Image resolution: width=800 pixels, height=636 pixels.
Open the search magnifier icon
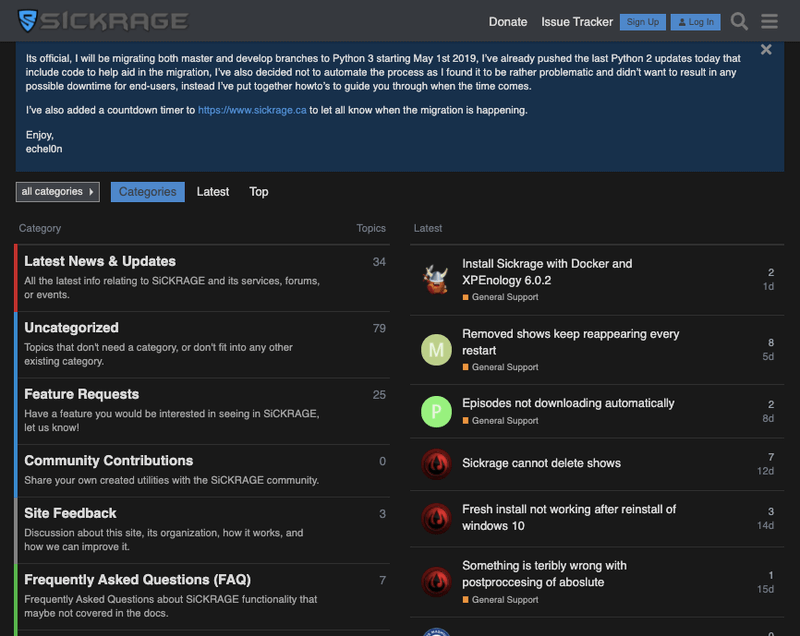coord(739,21)
